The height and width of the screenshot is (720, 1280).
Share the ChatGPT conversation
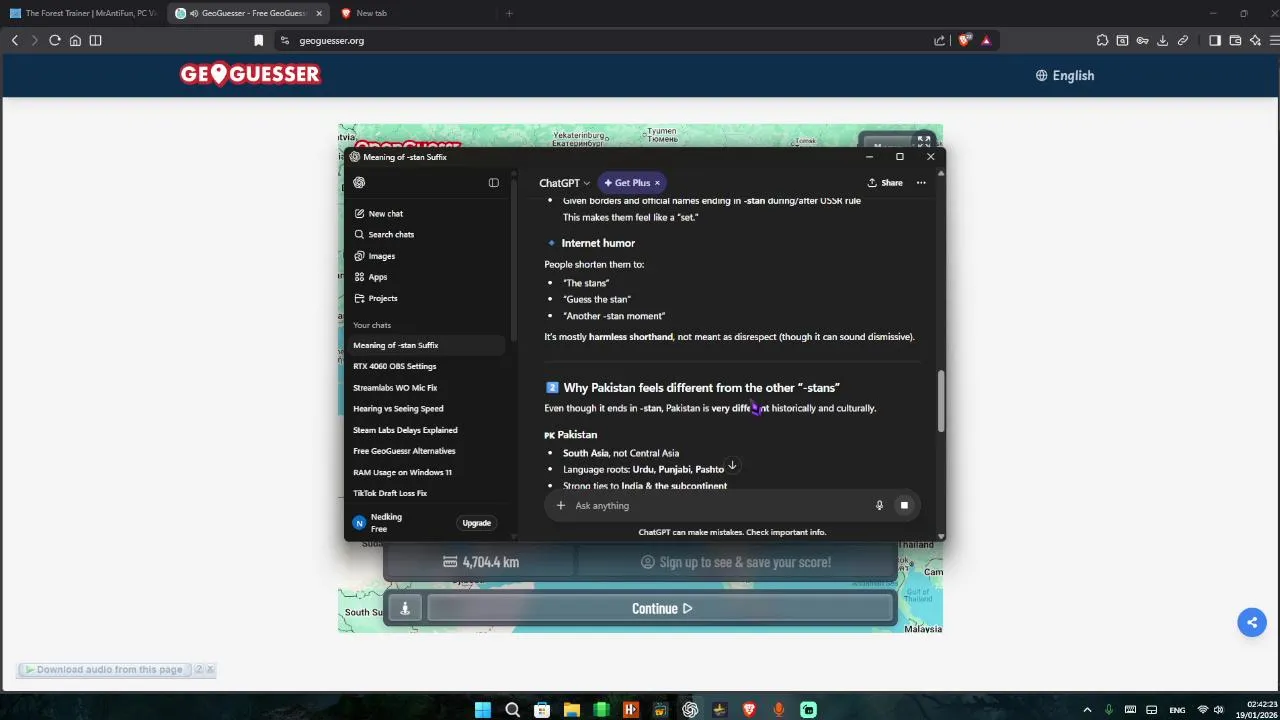coord(885,183)
